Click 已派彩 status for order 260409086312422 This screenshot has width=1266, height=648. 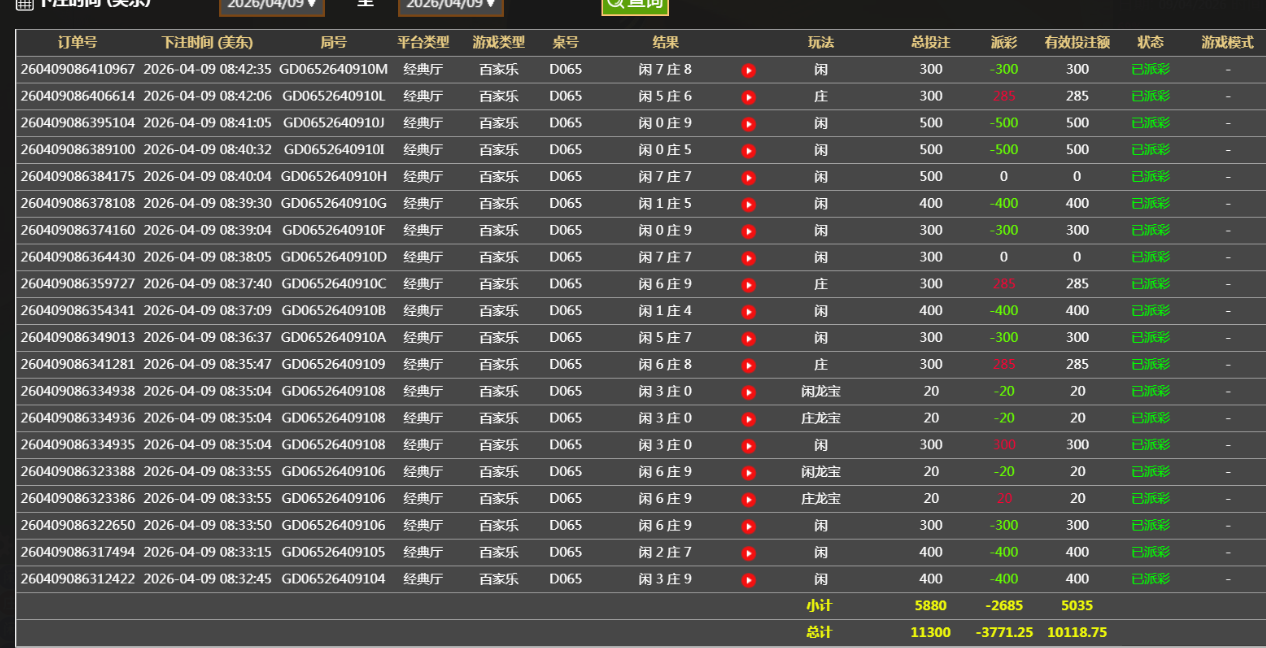[1150, 579]
